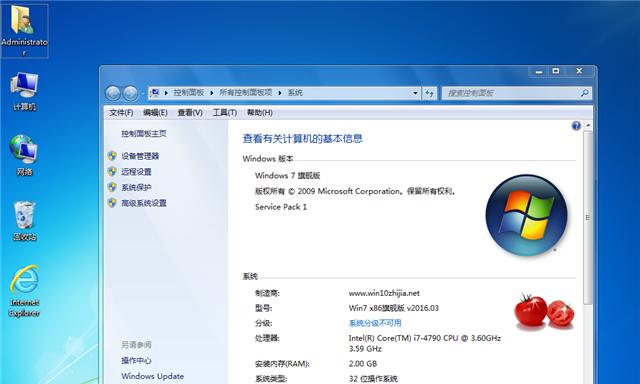Open 高级系统设置 from the sidebar
Image resolution: width=640 pixels, height=384 pixels.
[144, 203]
